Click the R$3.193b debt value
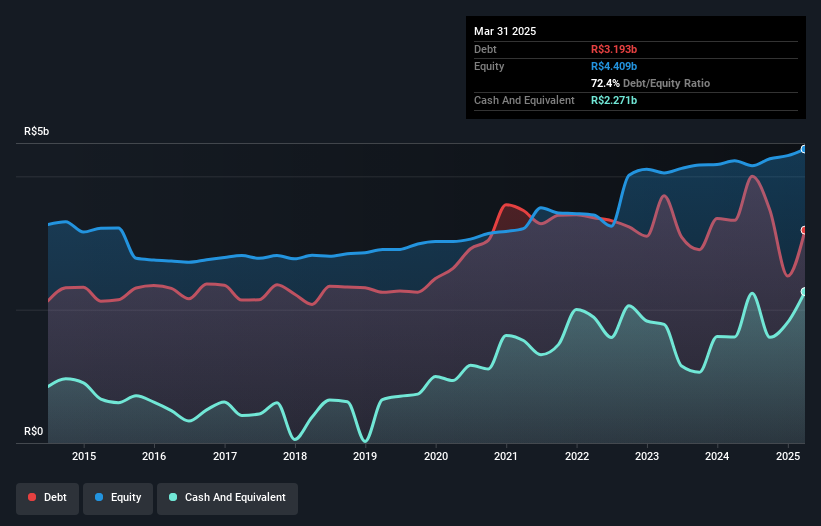This screenshot has height=526, width=821. pyautogui.click(x=614, y=49)
